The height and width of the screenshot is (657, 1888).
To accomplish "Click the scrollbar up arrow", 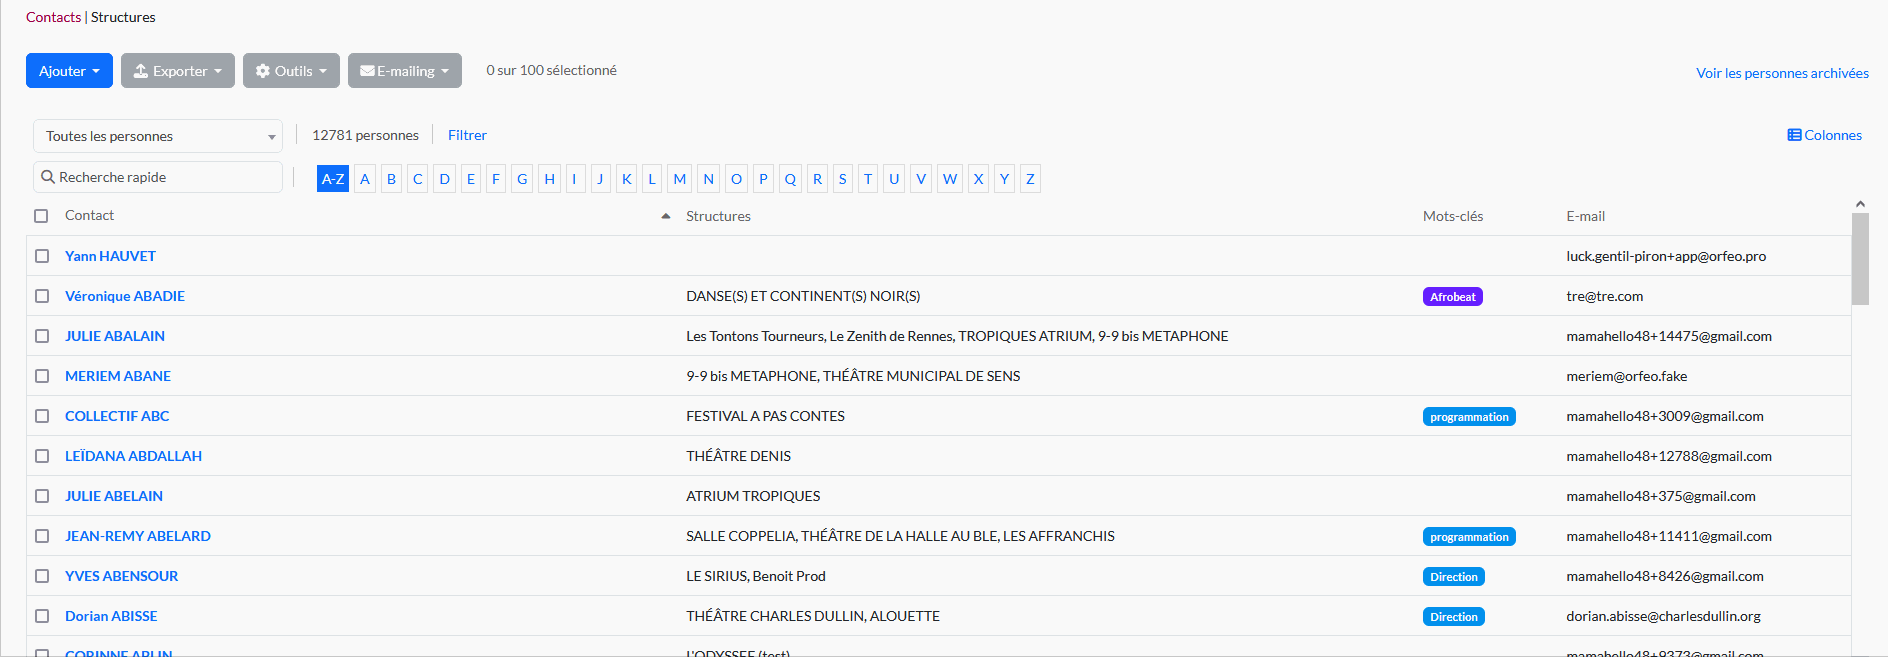I will point(1860,204).
